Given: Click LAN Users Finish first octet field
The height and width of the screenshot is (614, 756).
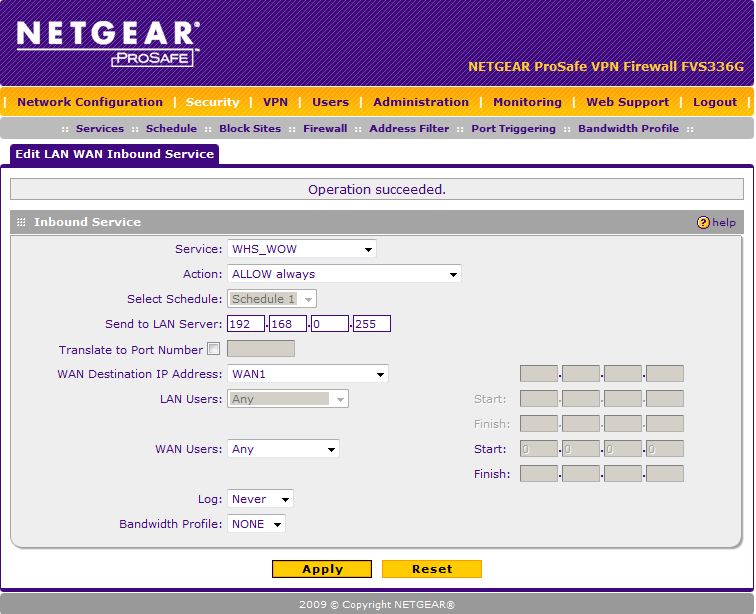Looking at the screenshot, I should pos(539,424).
